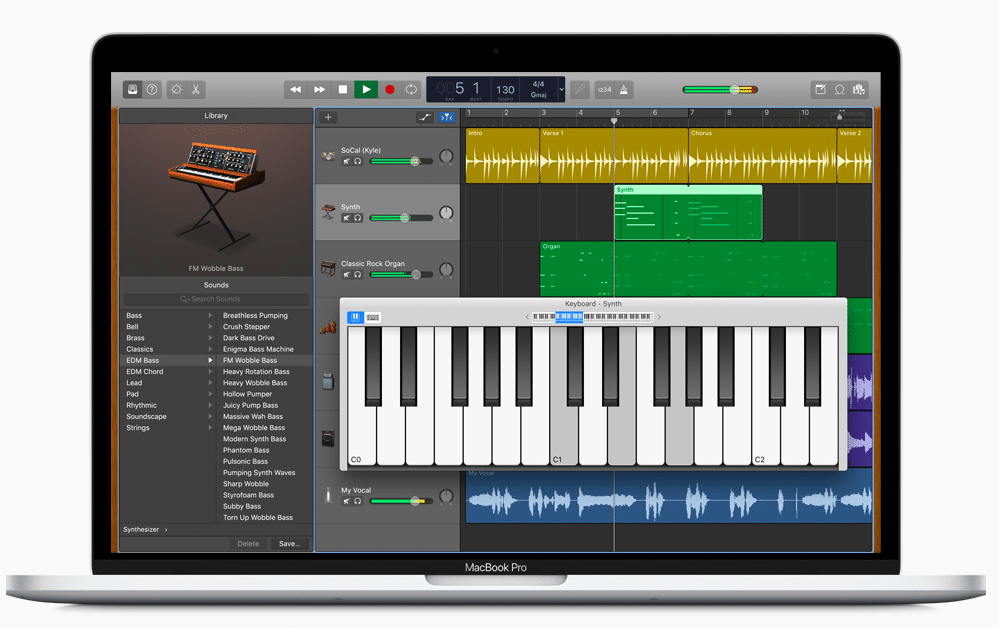Shift keyboard range left with arrow
This screenshot has width=999, height=628.
[x=527, y=317]
